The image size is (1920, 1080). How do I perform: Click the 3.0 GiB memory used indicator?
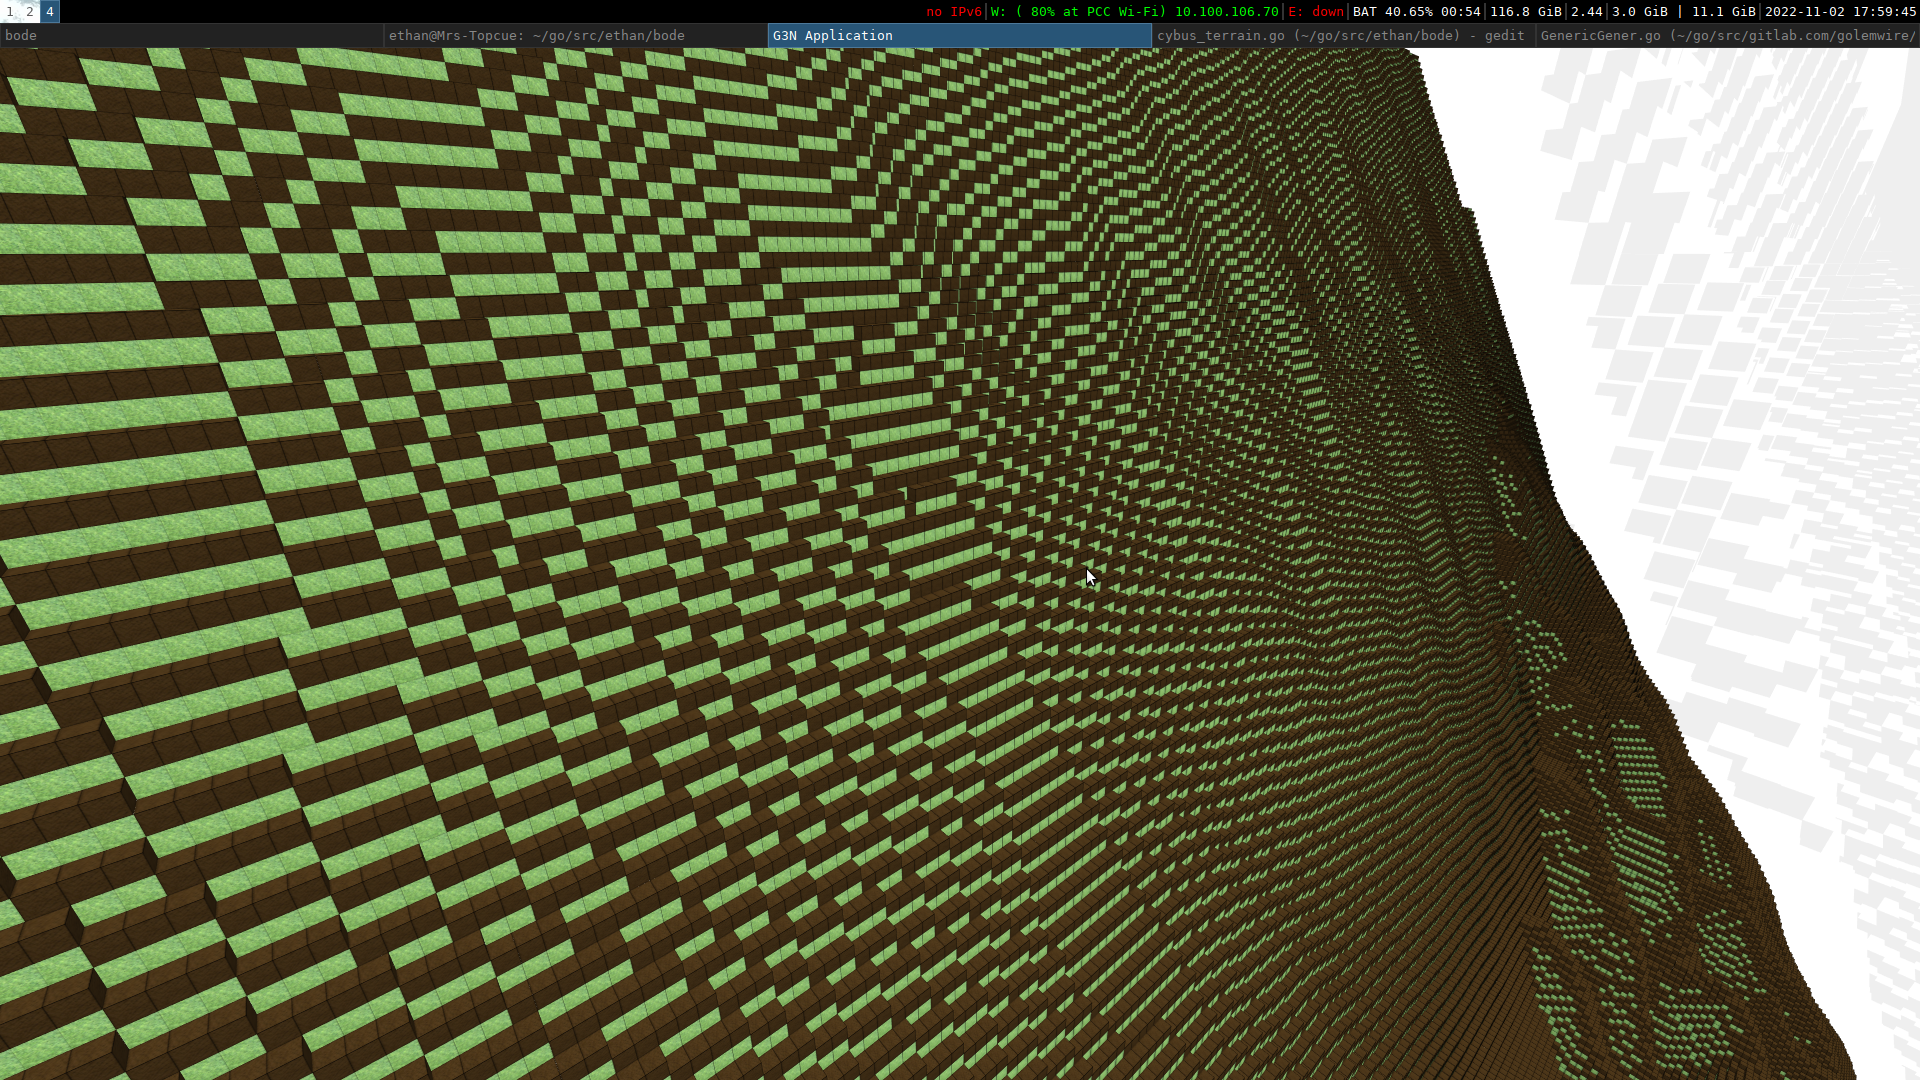point(1640,11)
